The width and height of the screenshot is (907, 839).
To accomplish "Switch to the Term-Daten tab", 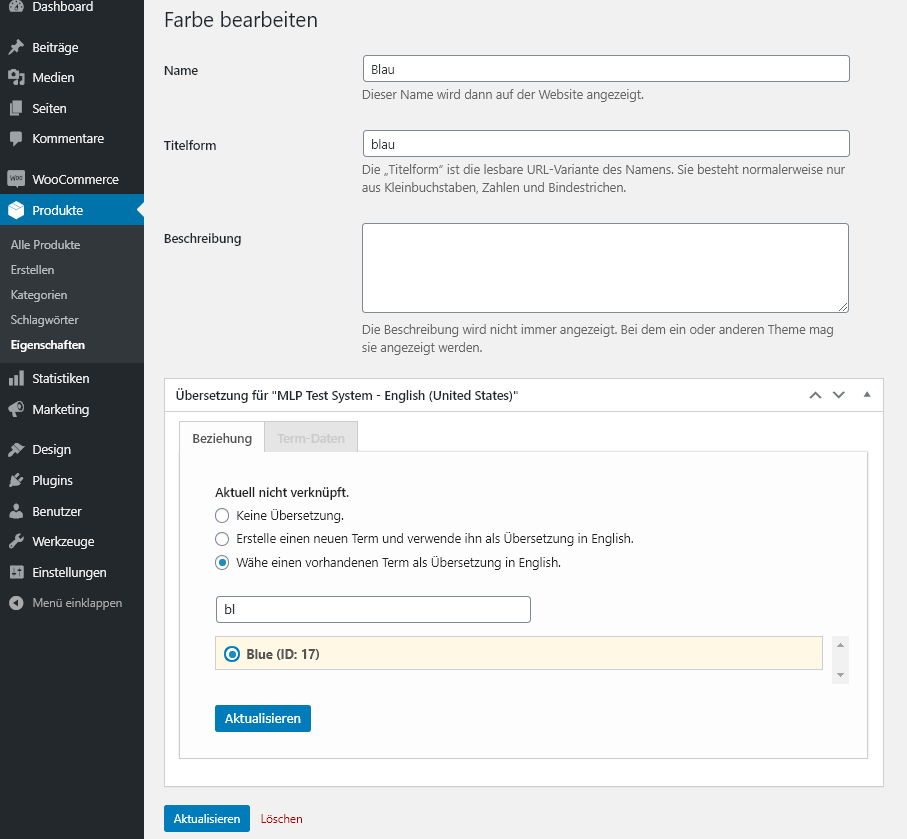I will point(311,438).
